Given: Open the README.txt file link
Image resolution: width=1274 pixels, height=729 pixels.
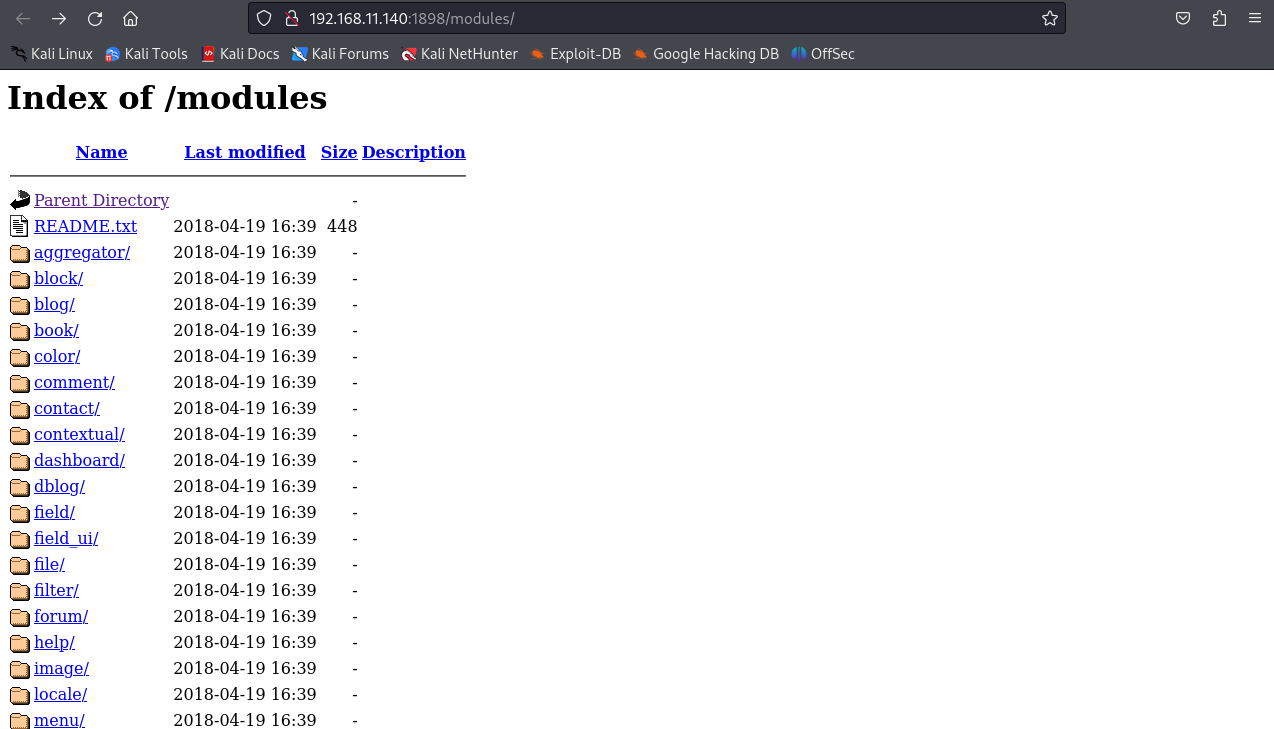Looking at the screenshot, I should [x=85, y=226].
